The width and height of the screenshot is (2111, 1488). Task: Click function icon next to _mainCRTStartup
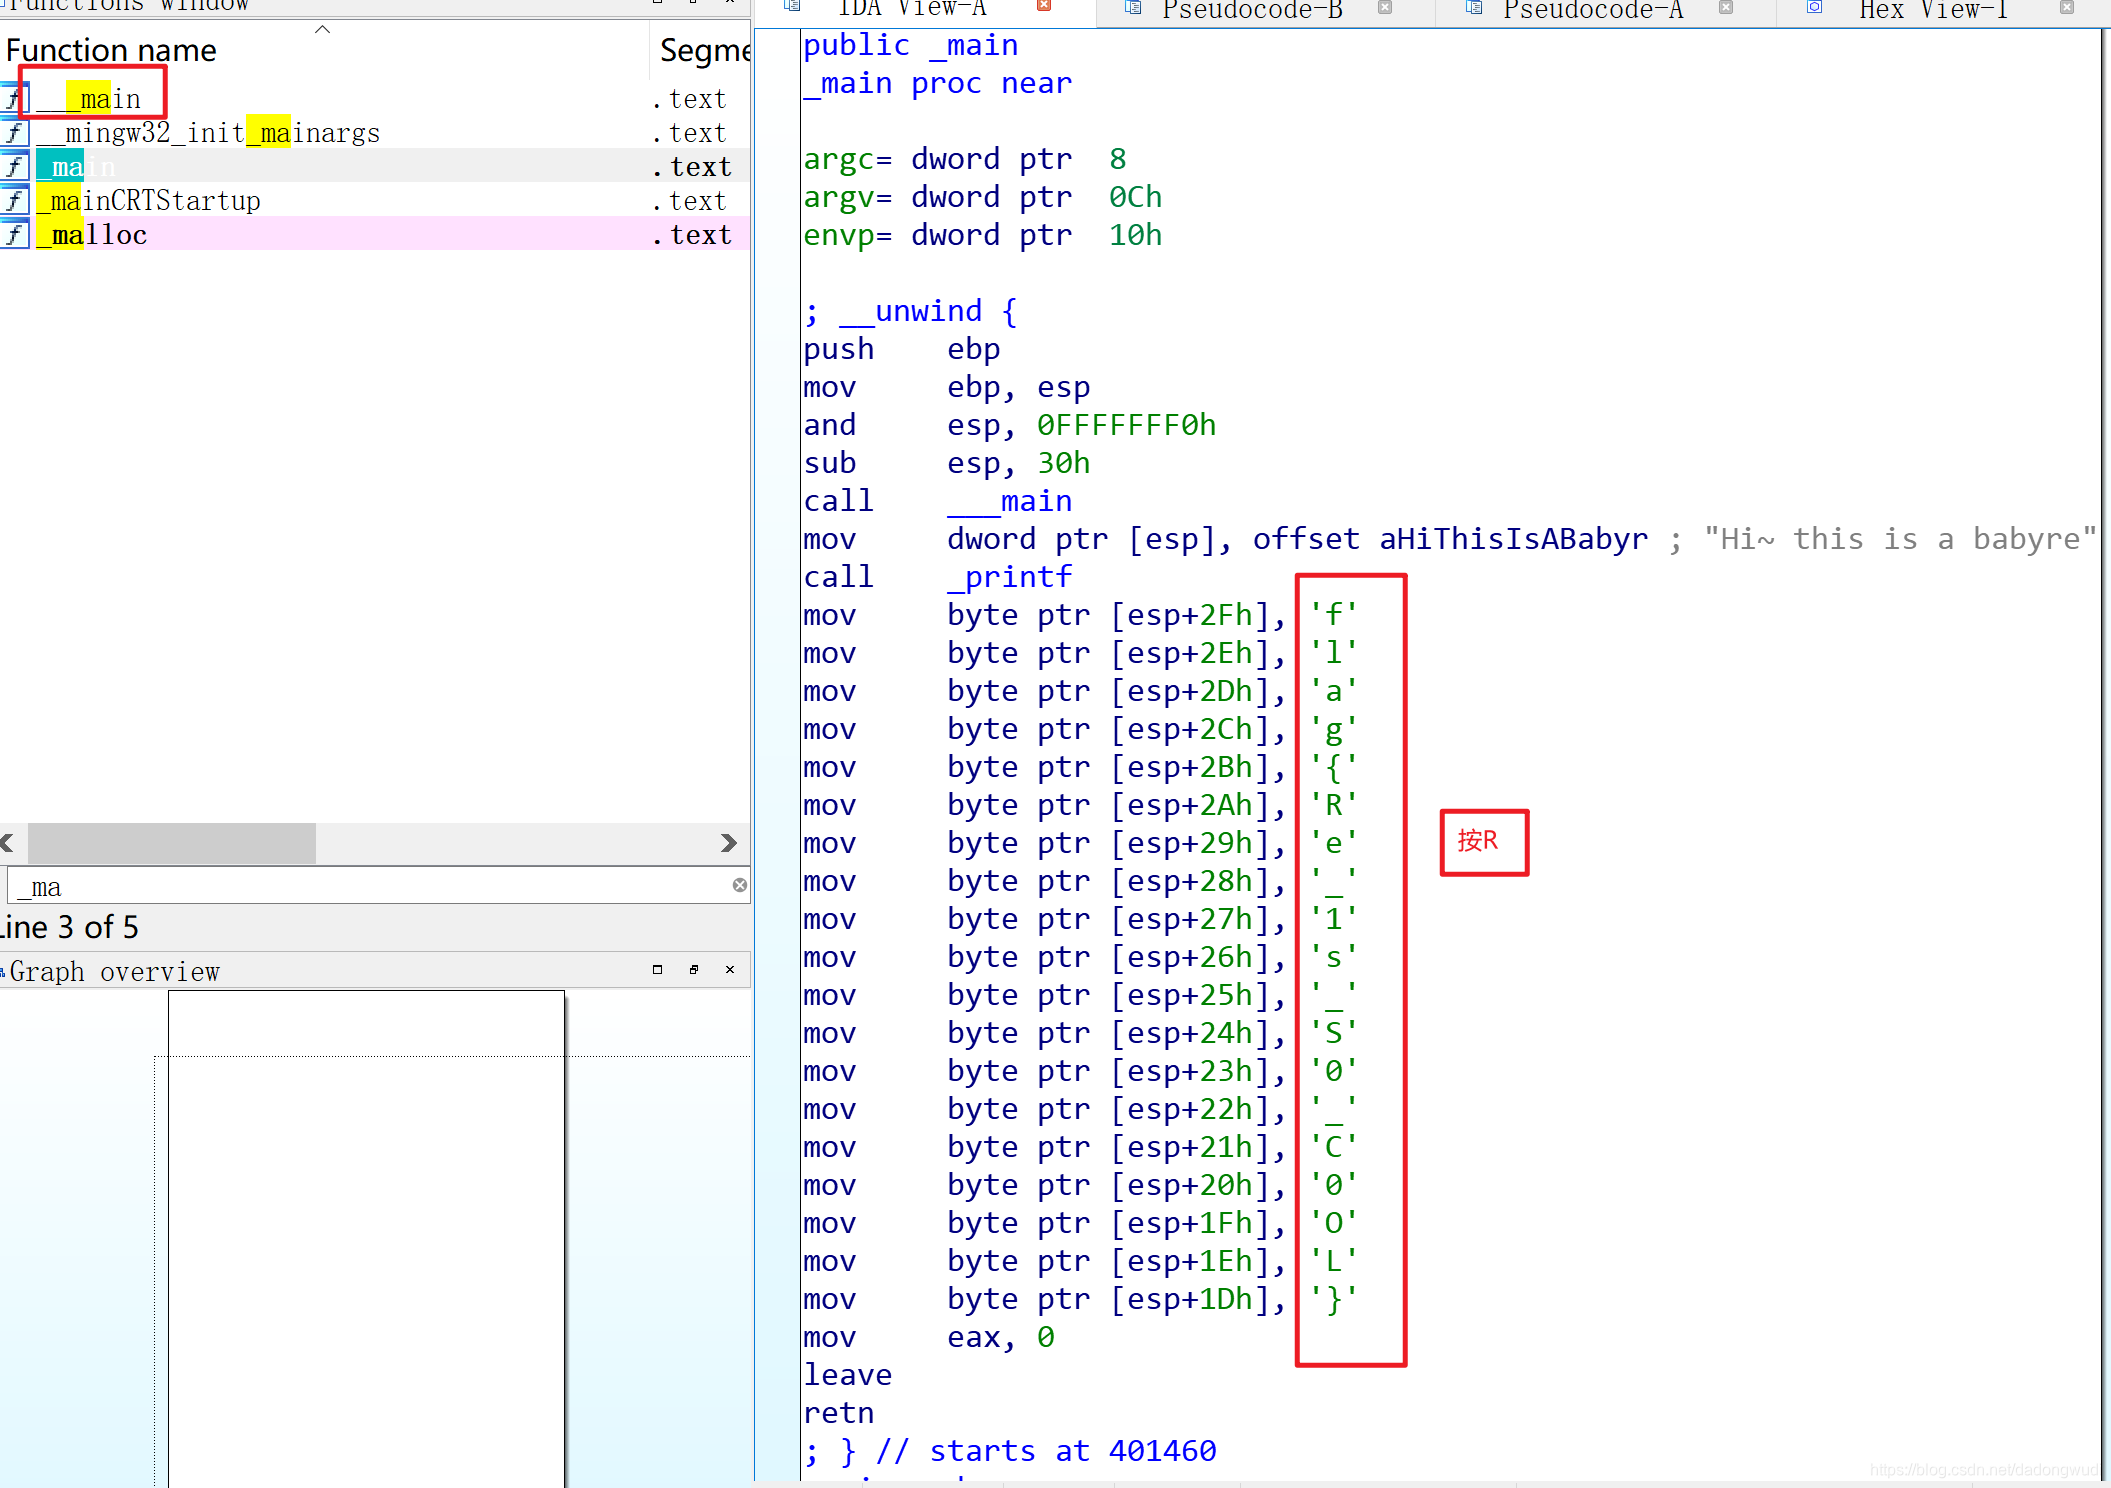point(14,200)
